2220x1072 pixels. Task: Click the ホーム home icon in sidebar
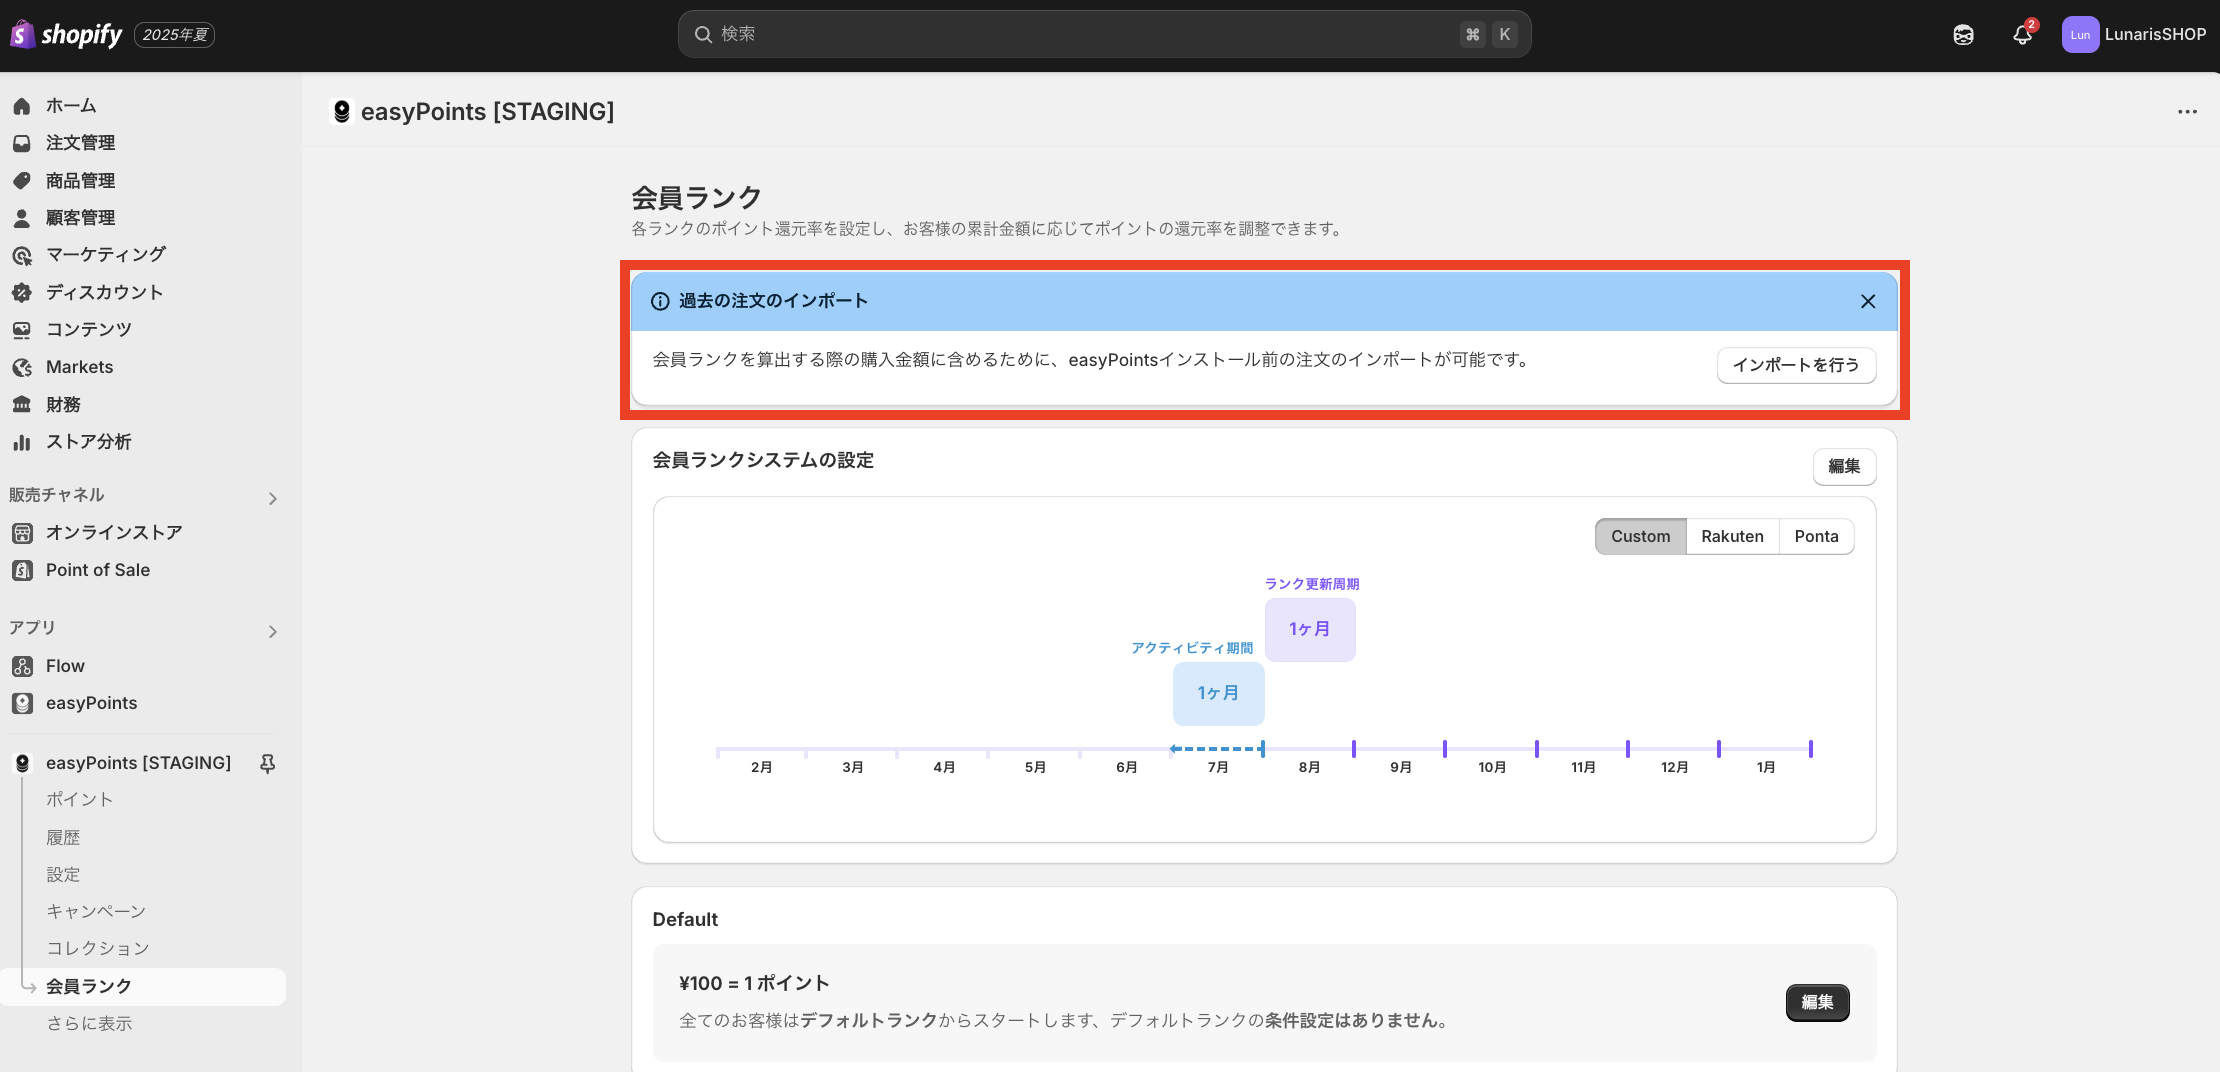tap(22, 106)
